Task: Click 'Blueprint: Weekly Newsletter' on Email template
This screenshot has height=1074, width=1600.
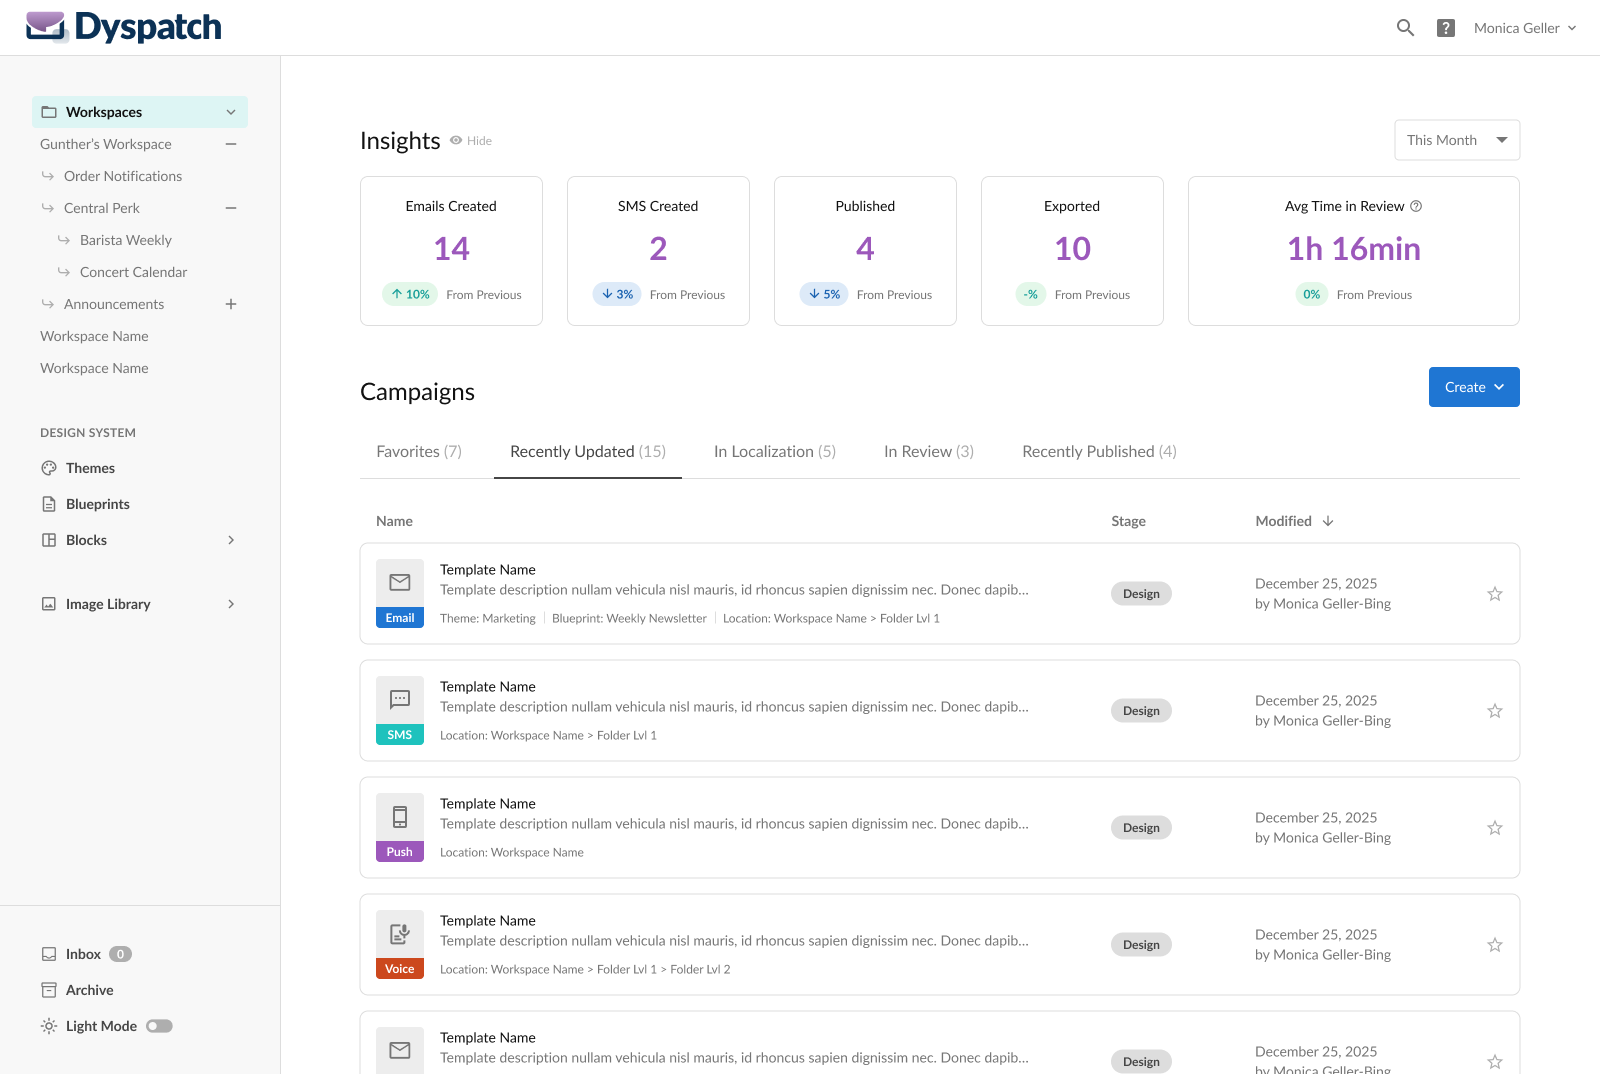Action: pyautogui.click(x=629, y=619)
